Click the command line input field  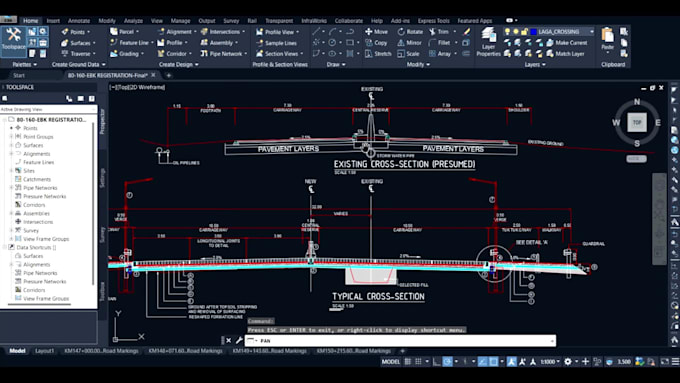coord(401,340)
